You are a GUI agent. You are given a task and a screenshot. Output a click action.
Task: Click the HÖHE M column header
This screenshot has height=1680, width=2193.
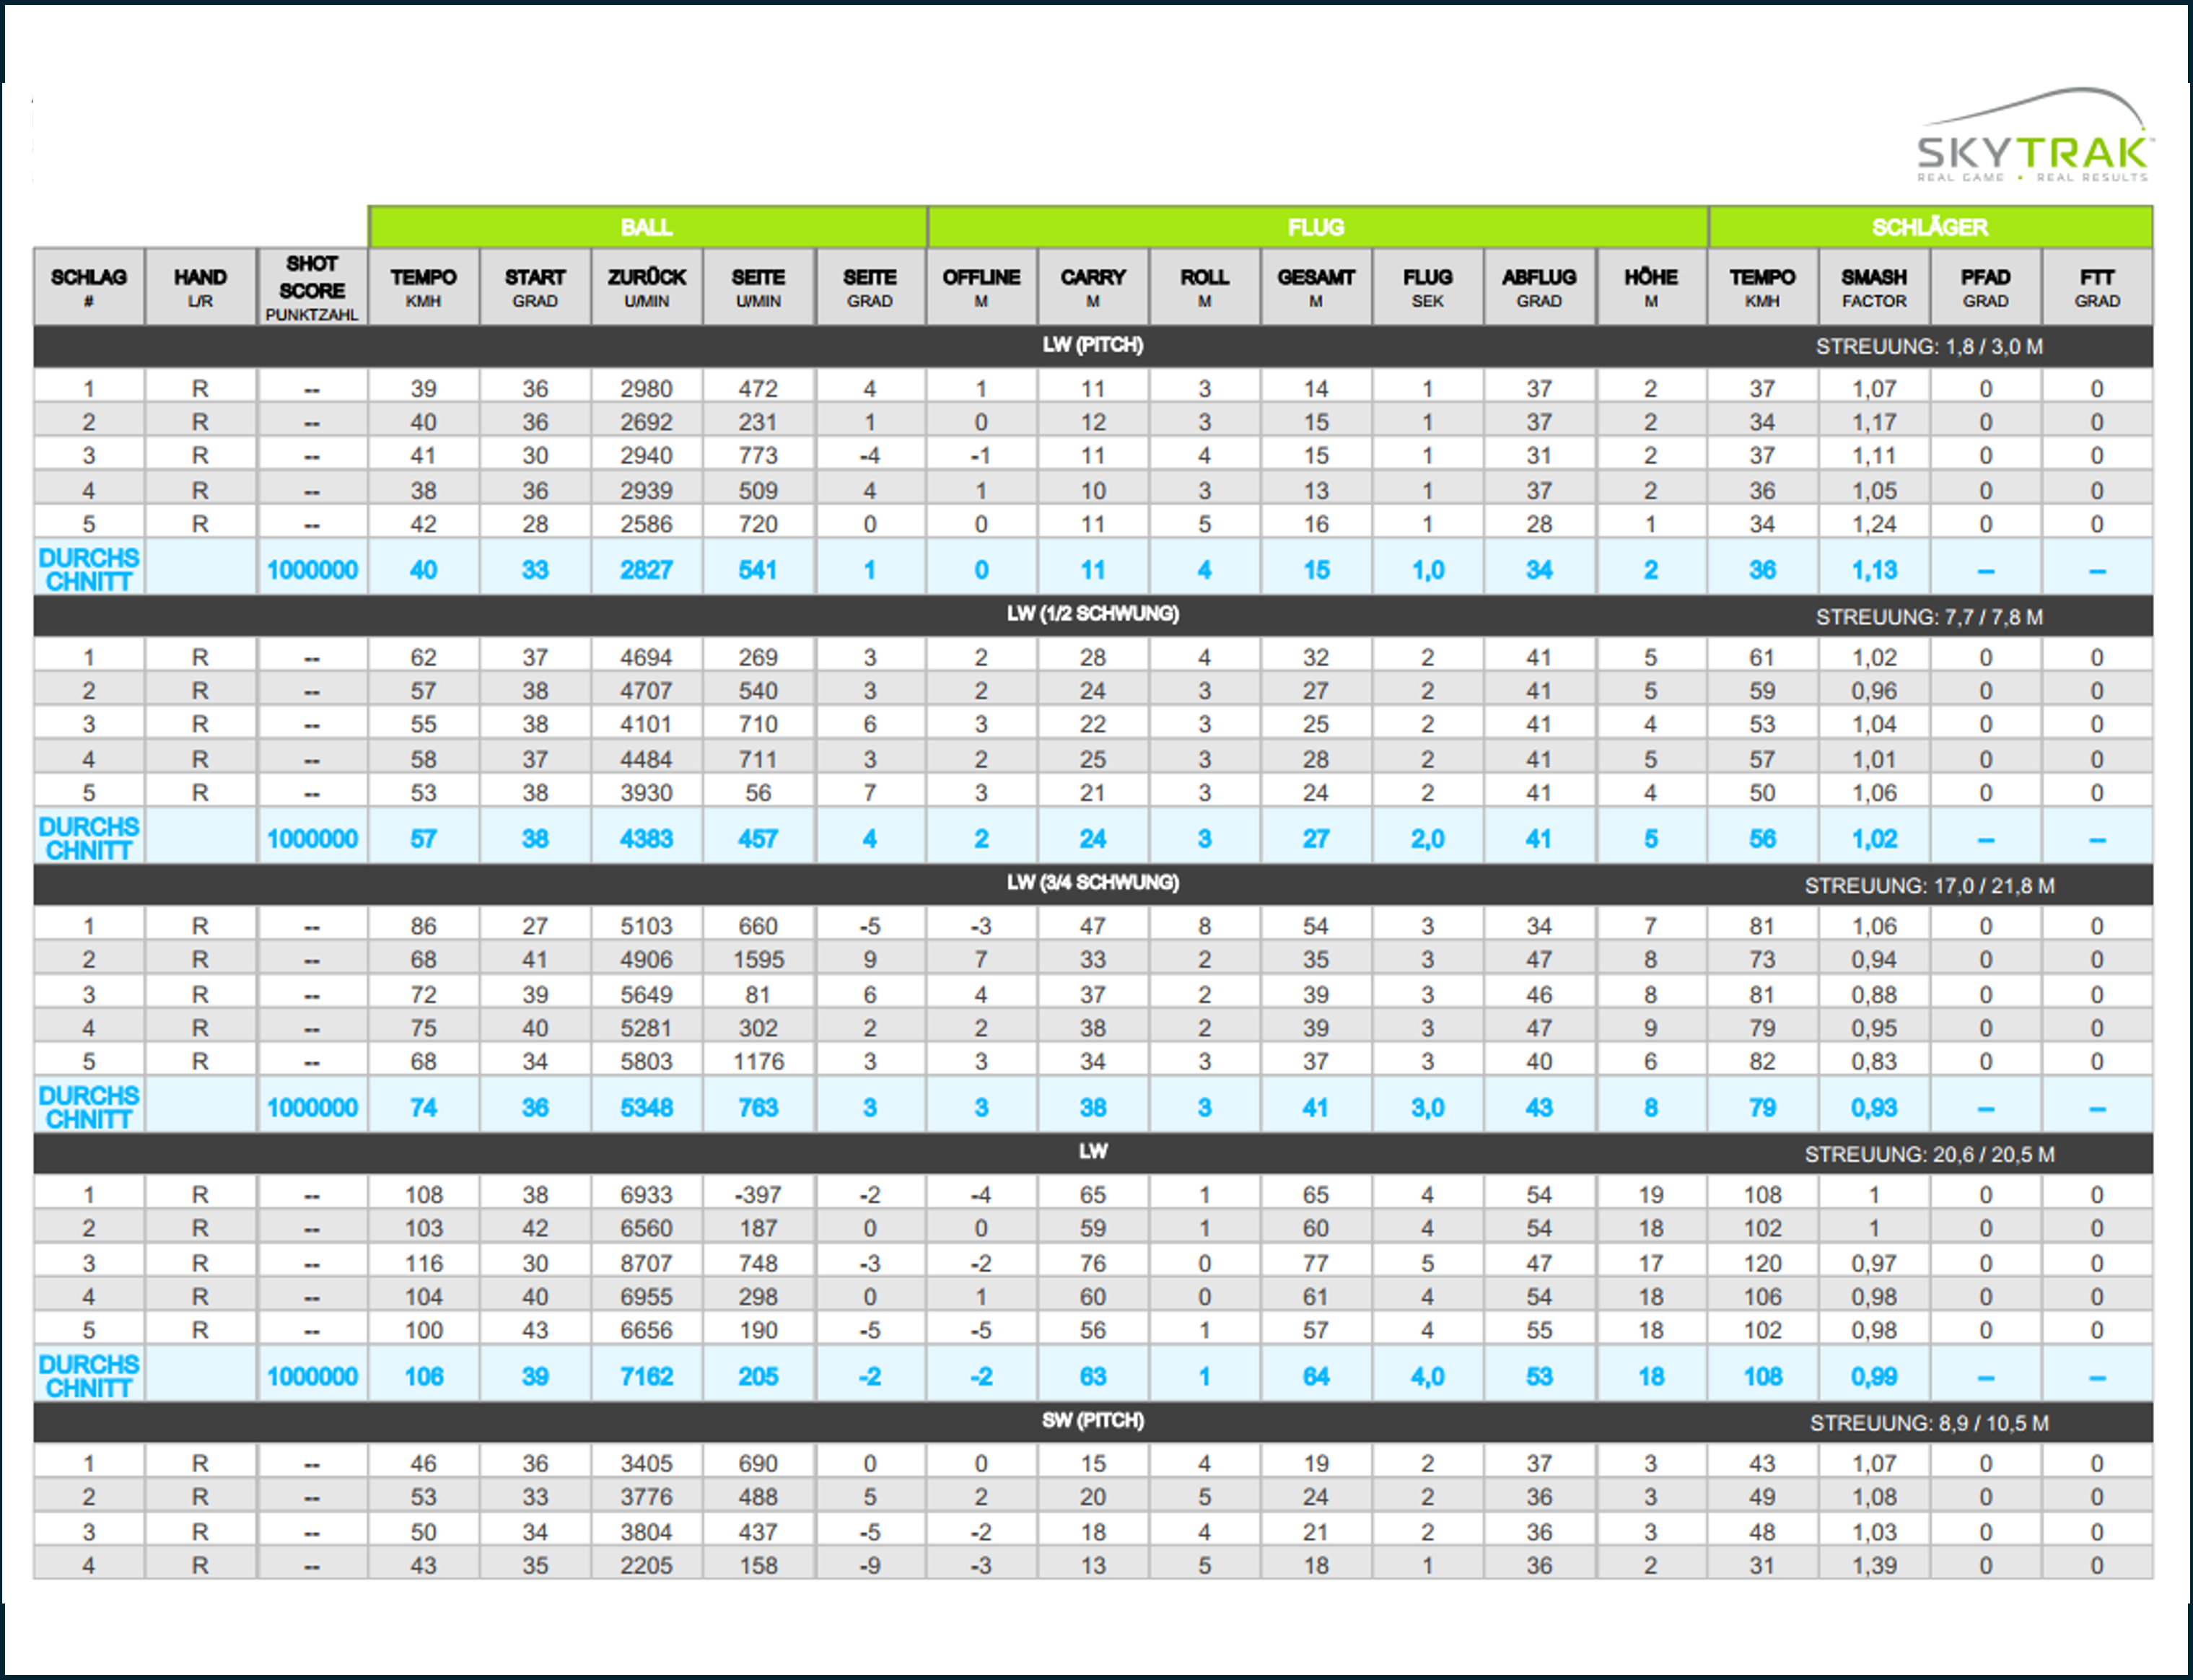1650,287
